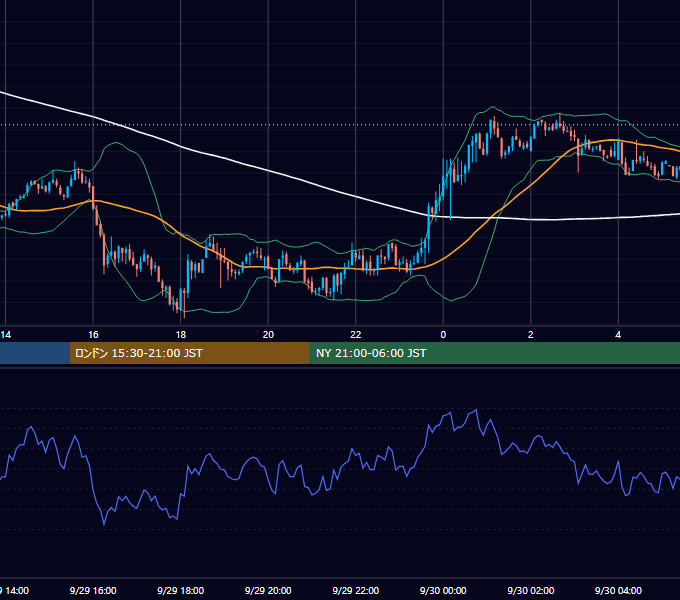Click the 18 hour label on price chart axis
The image size is (680, 600).
coord(181,335)
